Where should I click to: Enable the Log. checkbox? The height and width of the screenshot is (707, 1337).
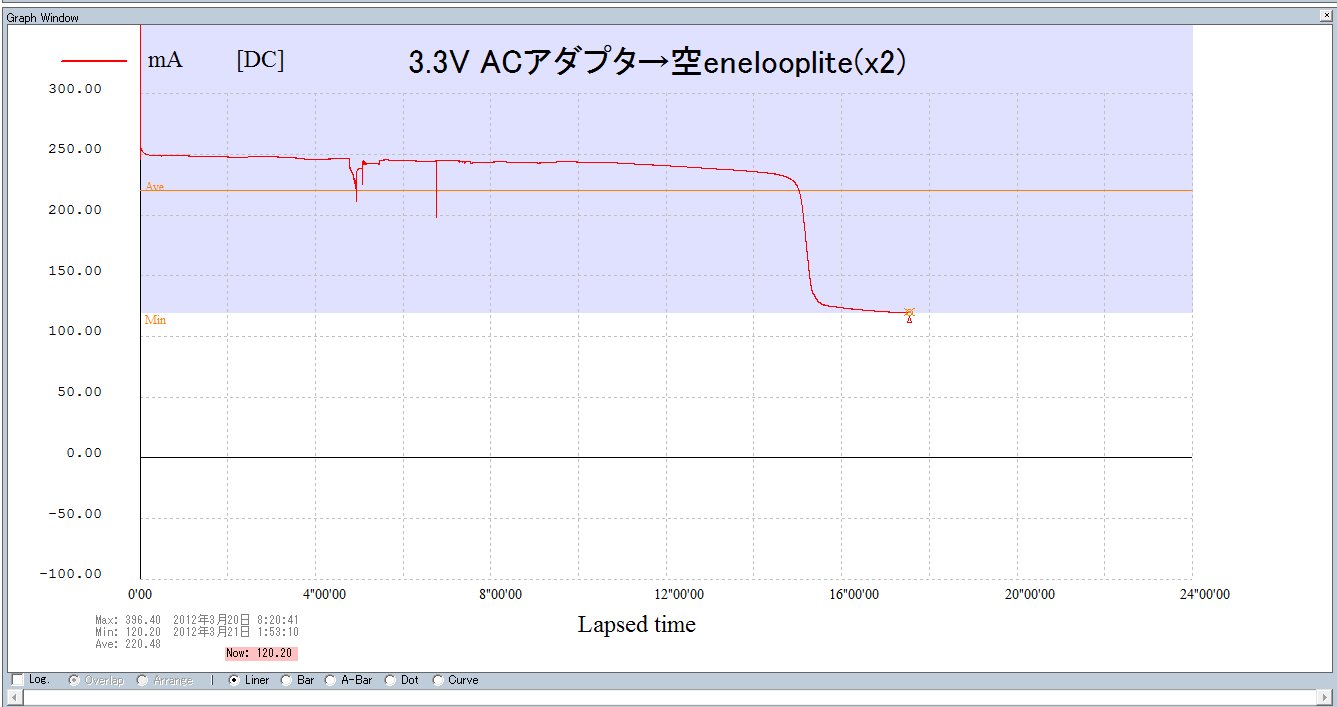17,680
